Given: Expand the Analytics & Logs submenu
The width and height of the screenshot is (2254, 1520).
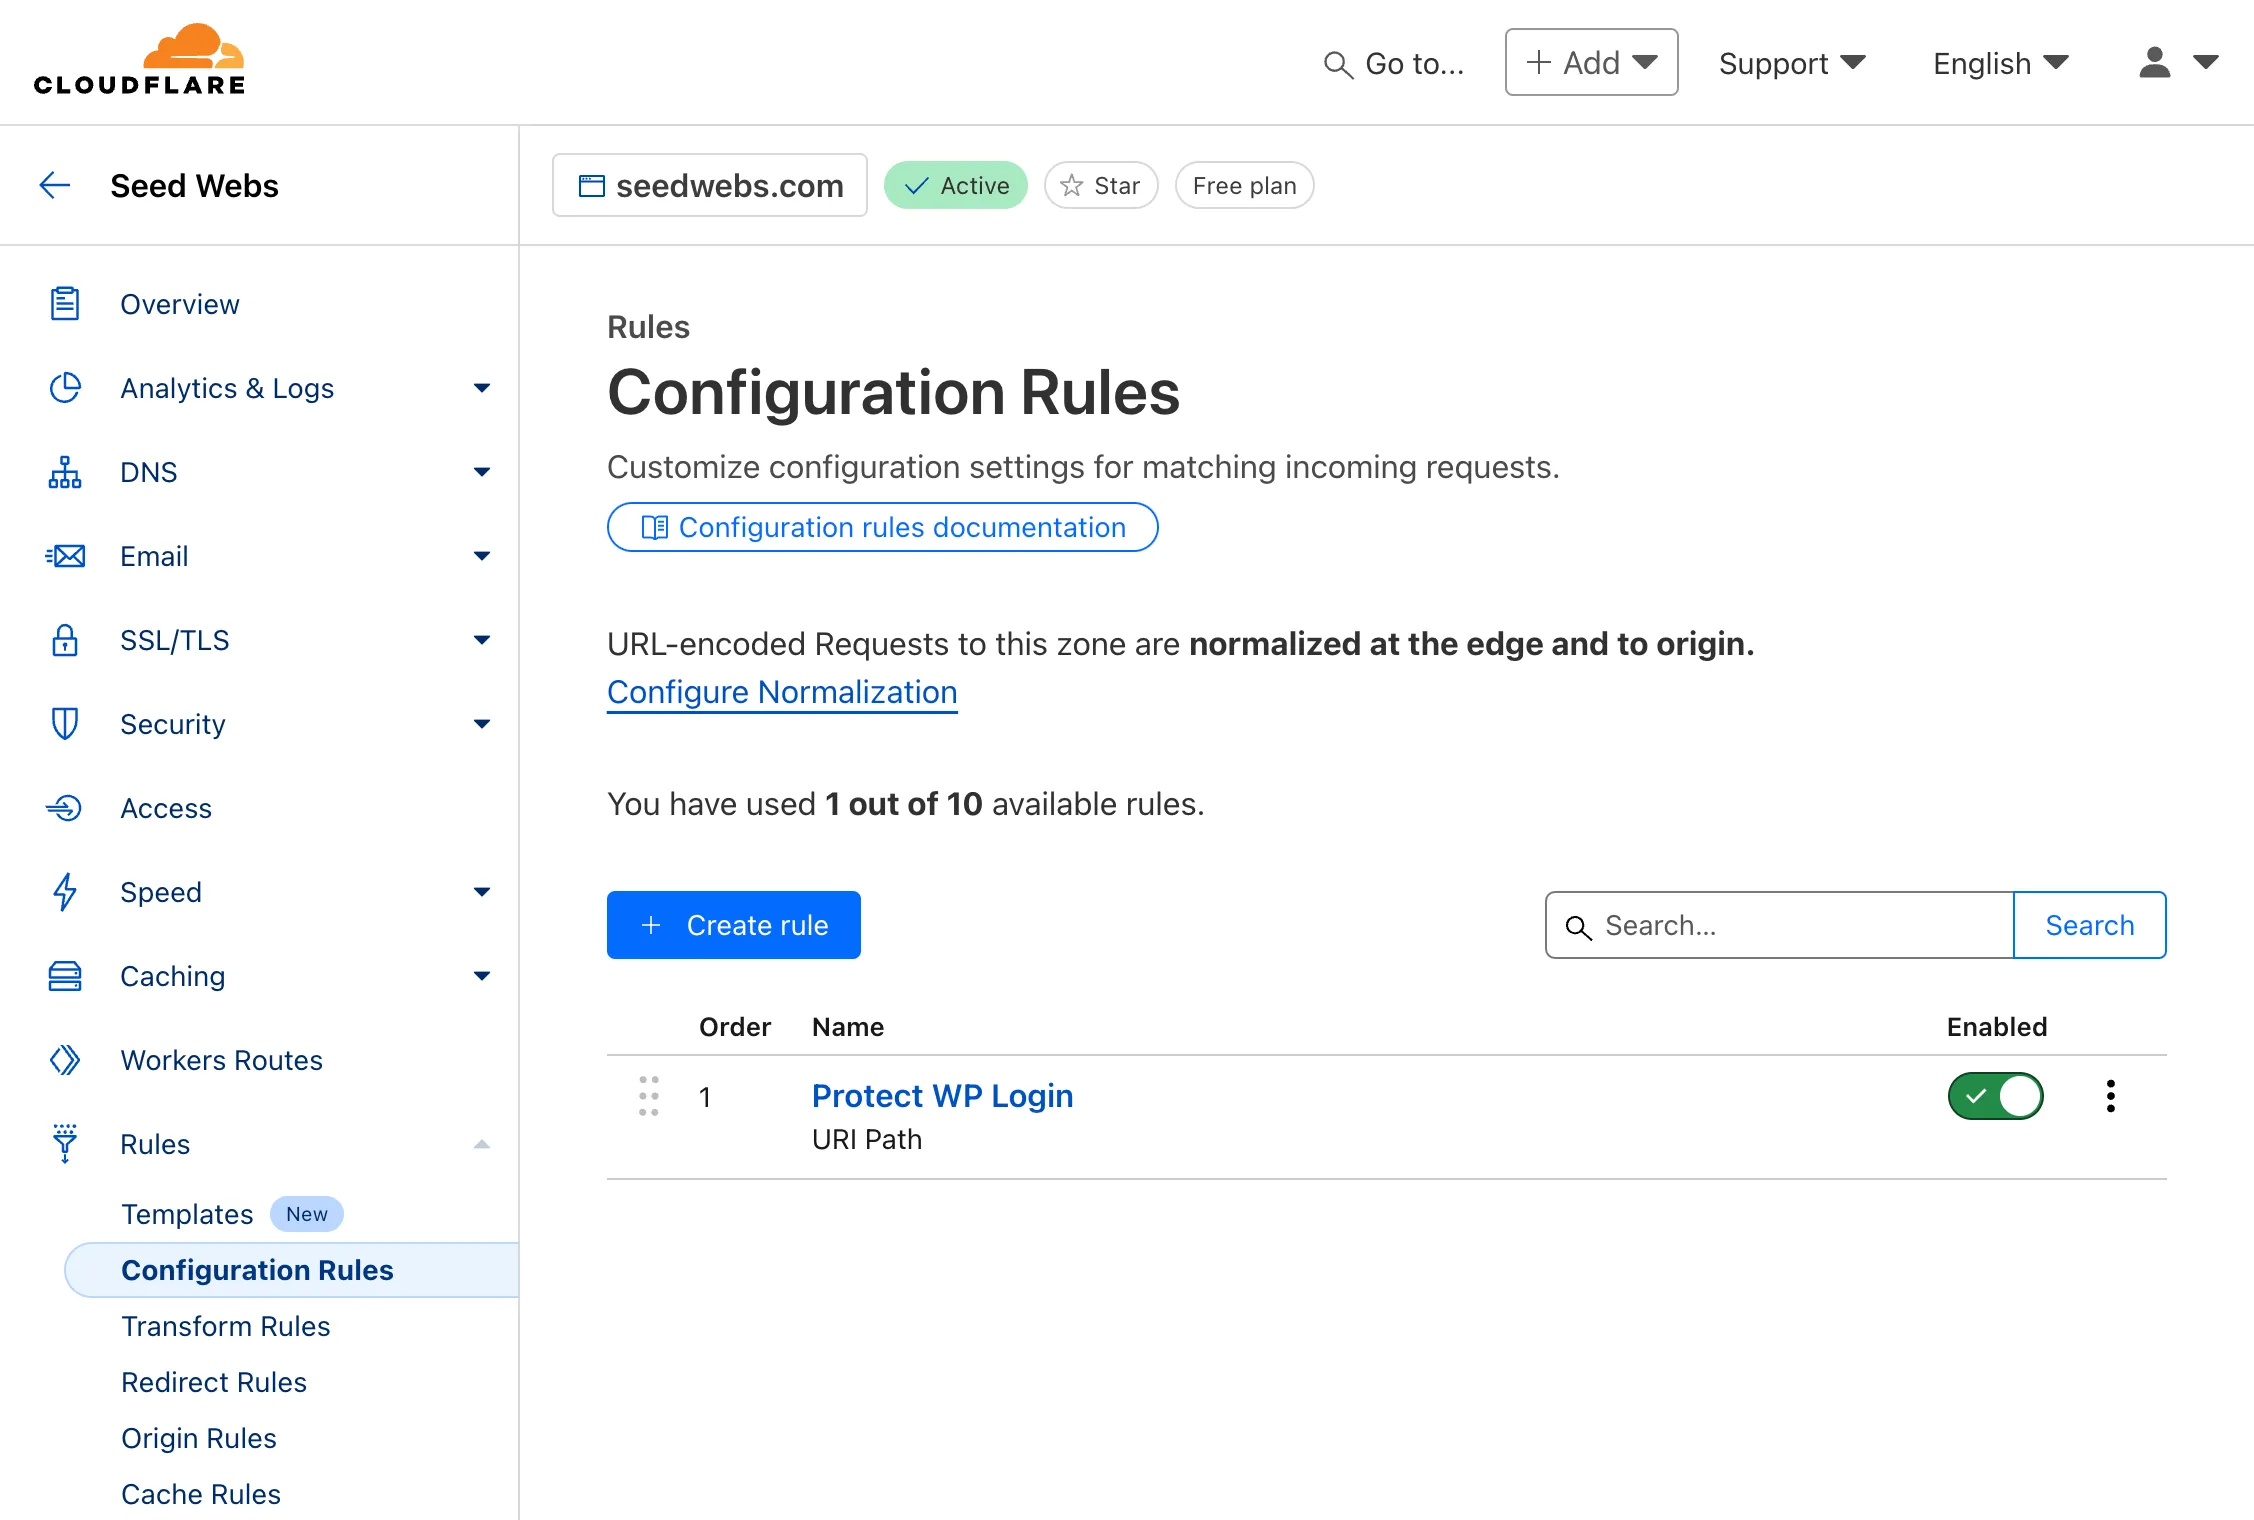Looking at the screenshot, I should click(483, 388).
